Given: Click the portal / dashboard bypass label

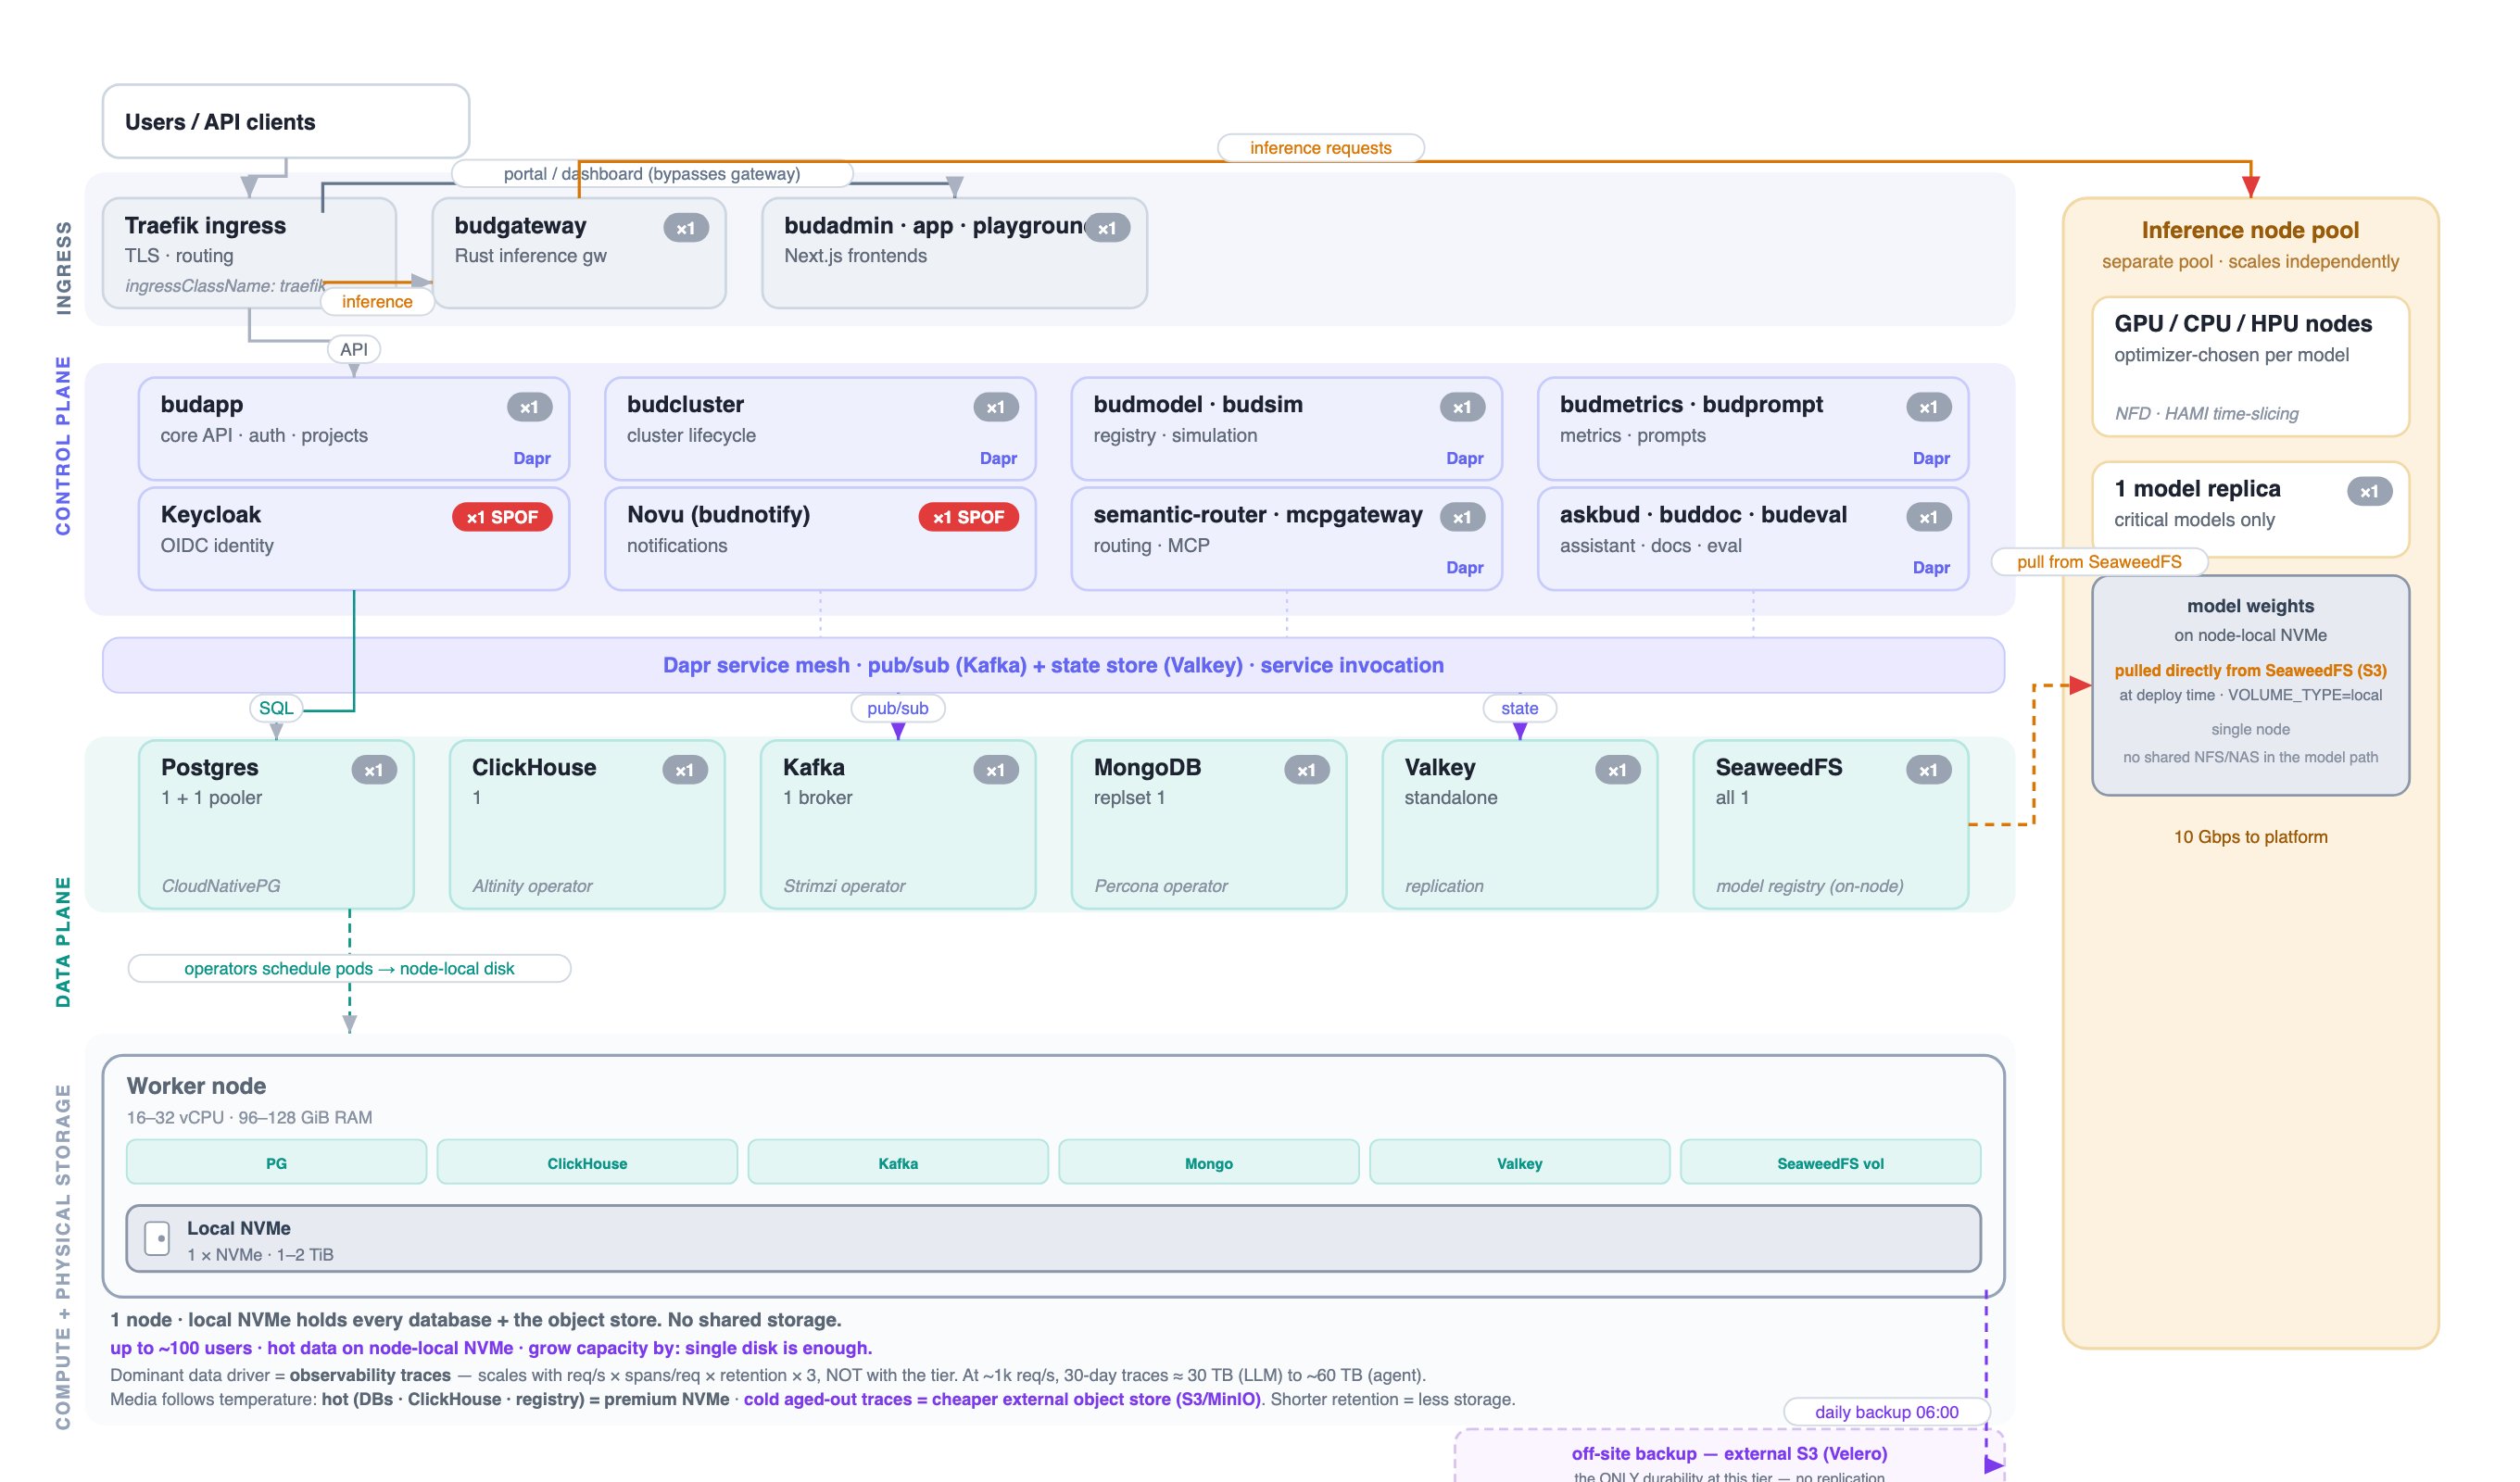Looking at the screenshot, I should click(x=652, y=174).
